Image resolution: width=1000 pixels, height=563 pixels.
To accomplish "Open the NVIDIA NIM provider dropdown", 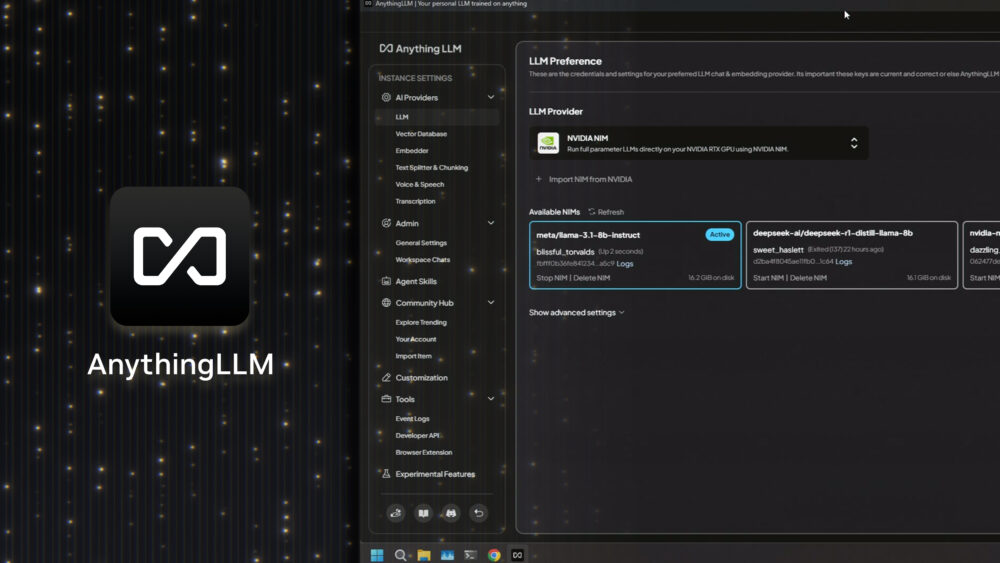I will point(698,143).
